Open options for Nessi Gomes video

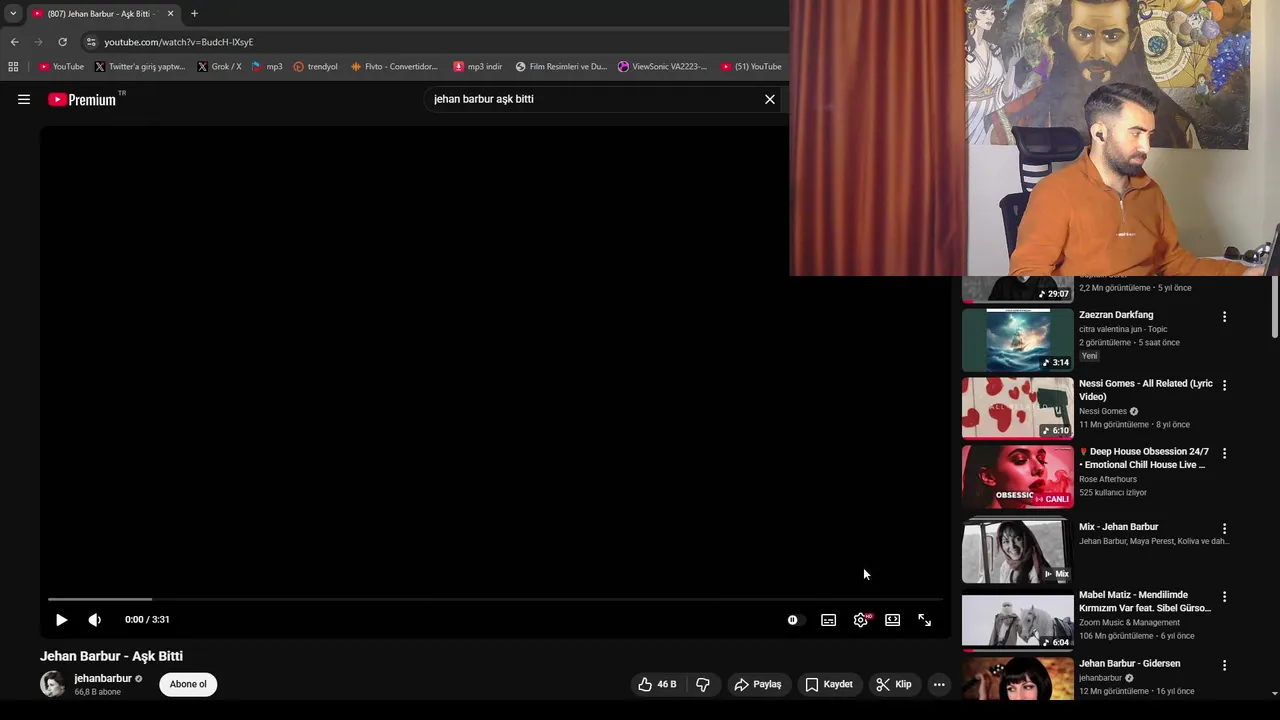tap(1224, 385)
